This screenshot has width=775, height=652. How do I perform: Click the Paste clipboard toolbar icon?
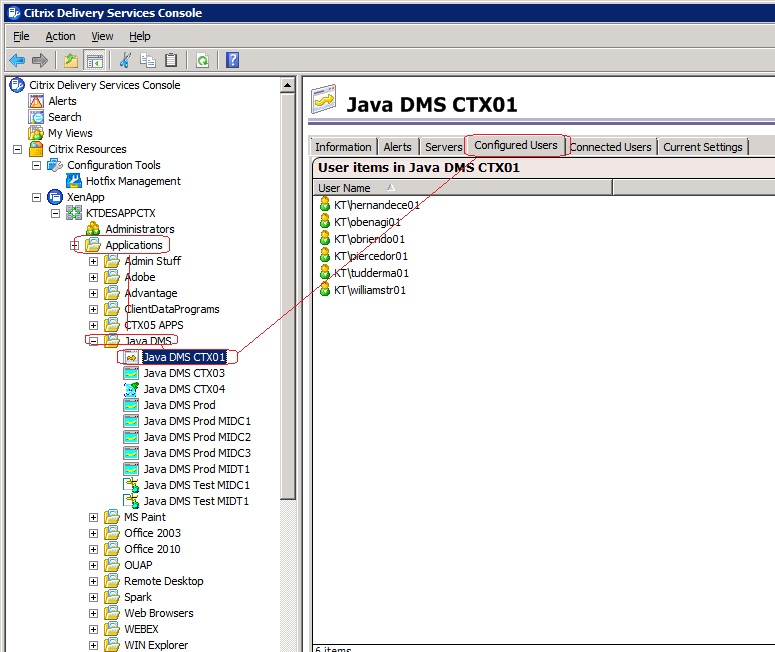click(x=171, y=61)
